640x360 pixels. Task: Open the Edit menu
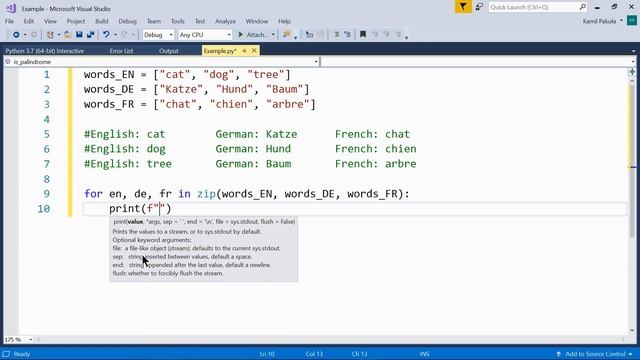29,21
